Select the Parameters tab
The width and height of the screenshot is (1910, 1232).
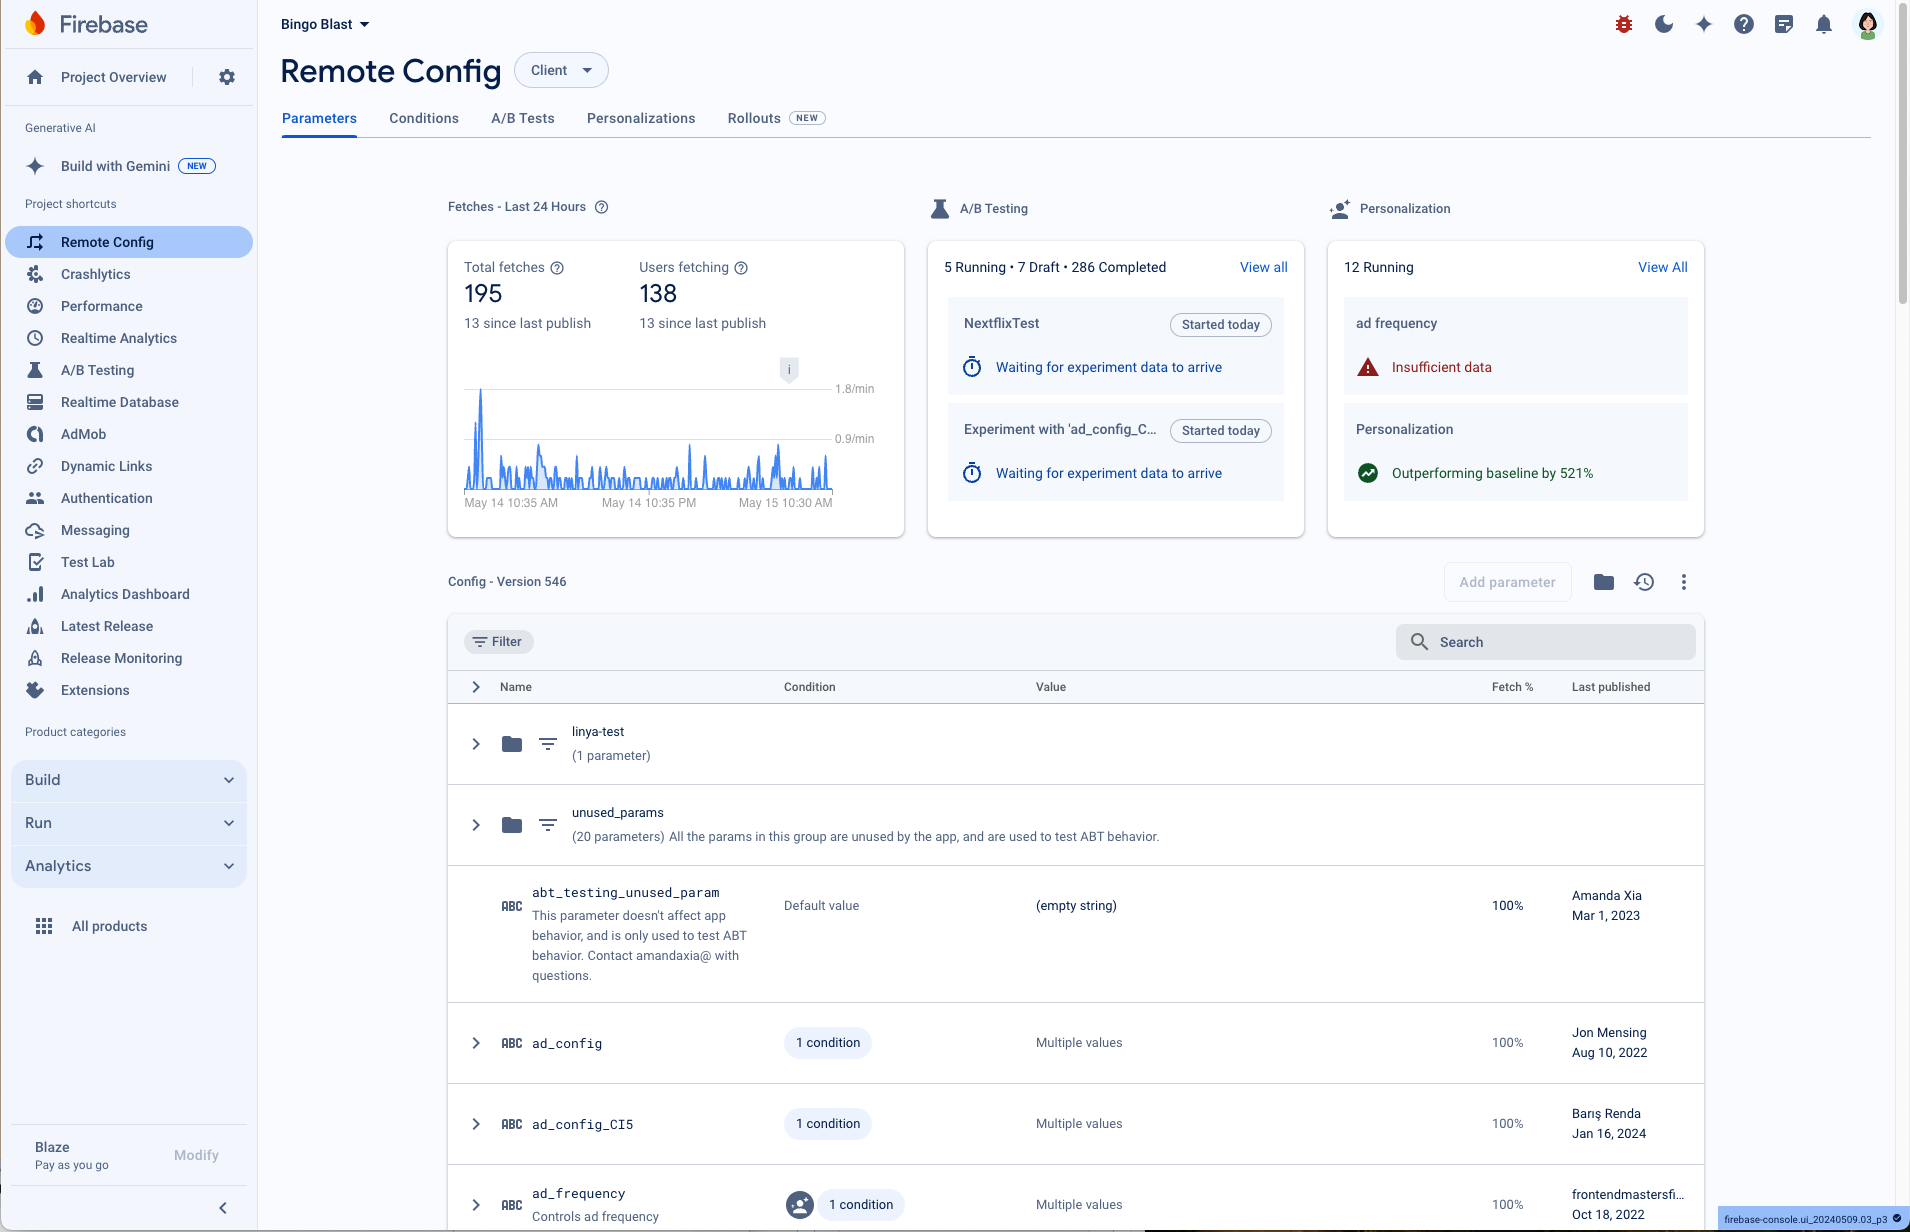[x=319, y=118]
